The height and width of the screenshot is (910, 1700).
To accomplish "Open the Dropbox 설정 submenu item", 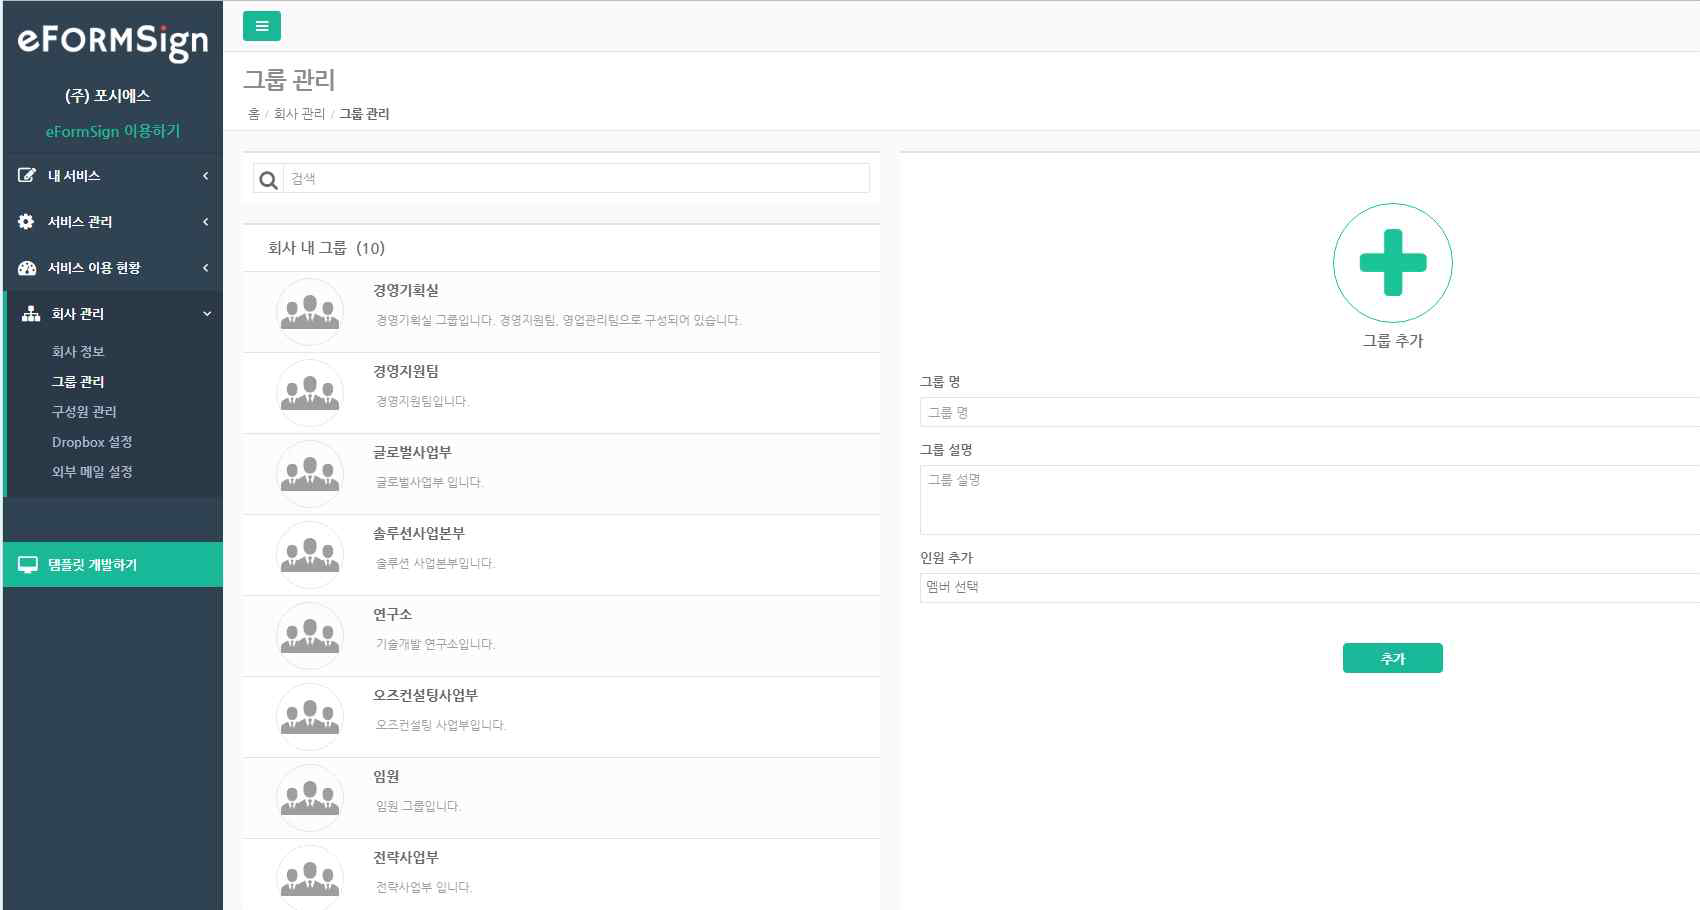I will point(92,442).
